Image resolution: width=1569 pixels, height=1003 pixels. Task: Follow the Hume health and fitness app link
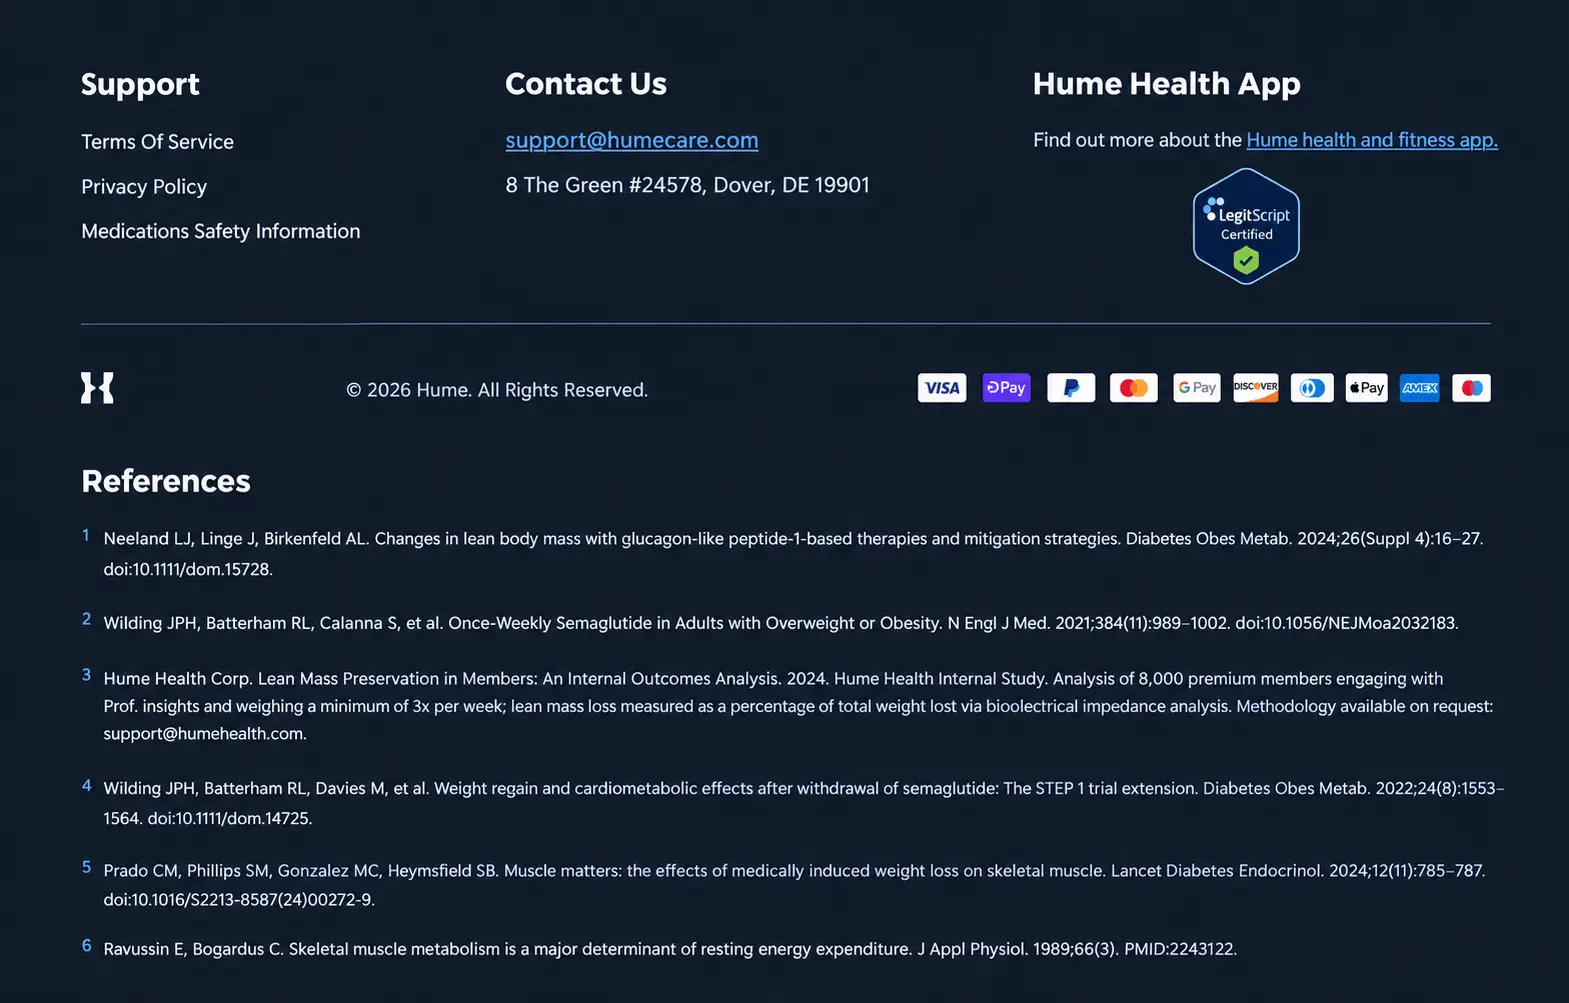tap(1372, 140)
